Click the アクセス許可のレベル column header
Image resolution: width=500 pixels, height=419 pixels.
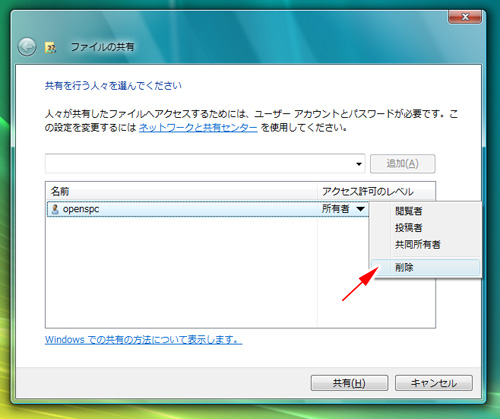tap(376, 191)
